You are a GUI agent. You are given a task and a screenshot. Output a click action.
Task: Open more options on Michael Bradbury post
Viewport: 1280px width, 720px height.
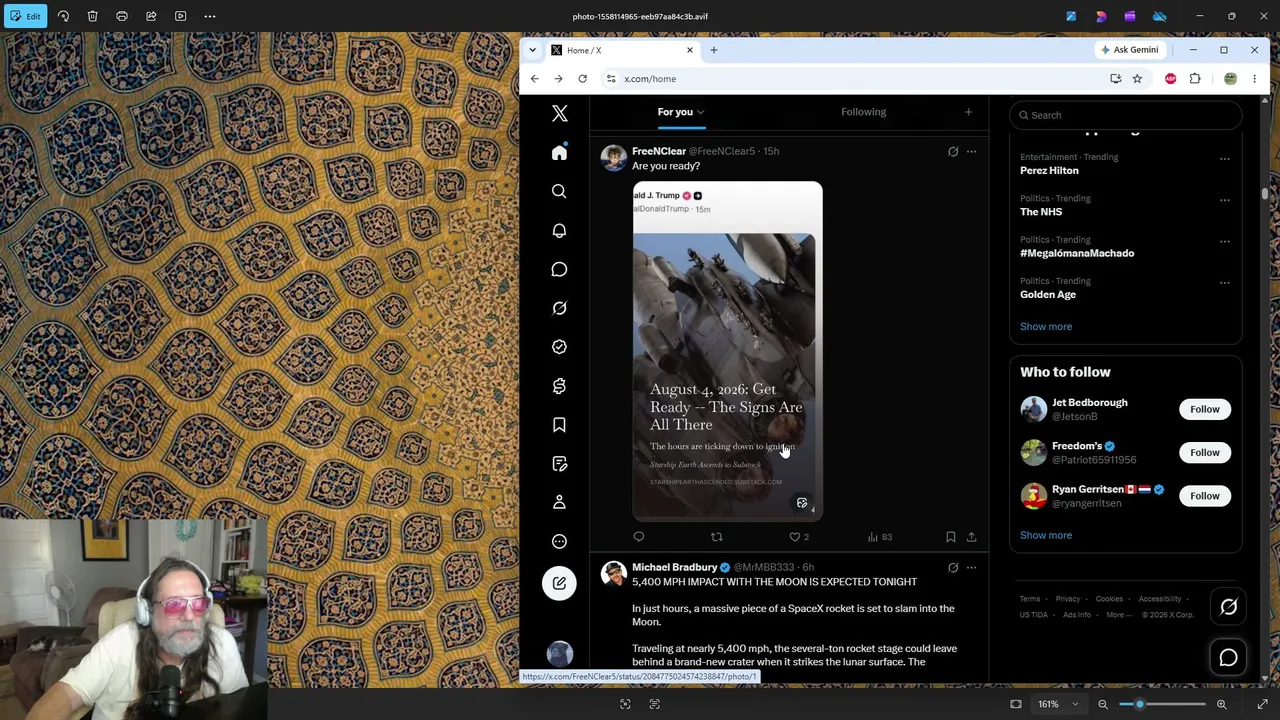(971, 568)
